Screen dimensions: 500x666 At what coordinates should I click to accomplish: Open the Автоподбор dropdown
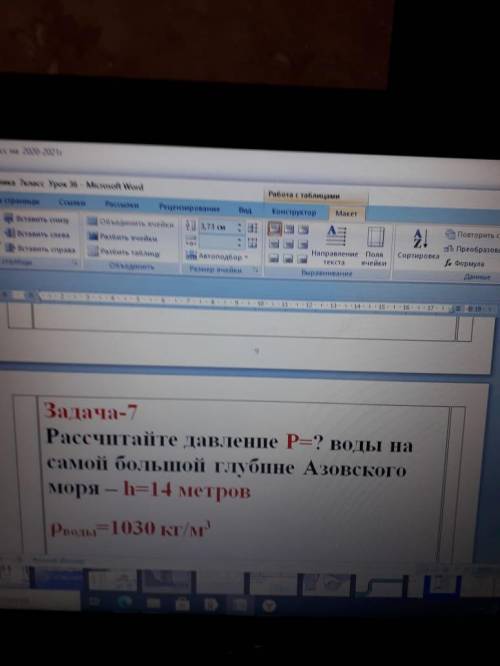pos(217,256)
